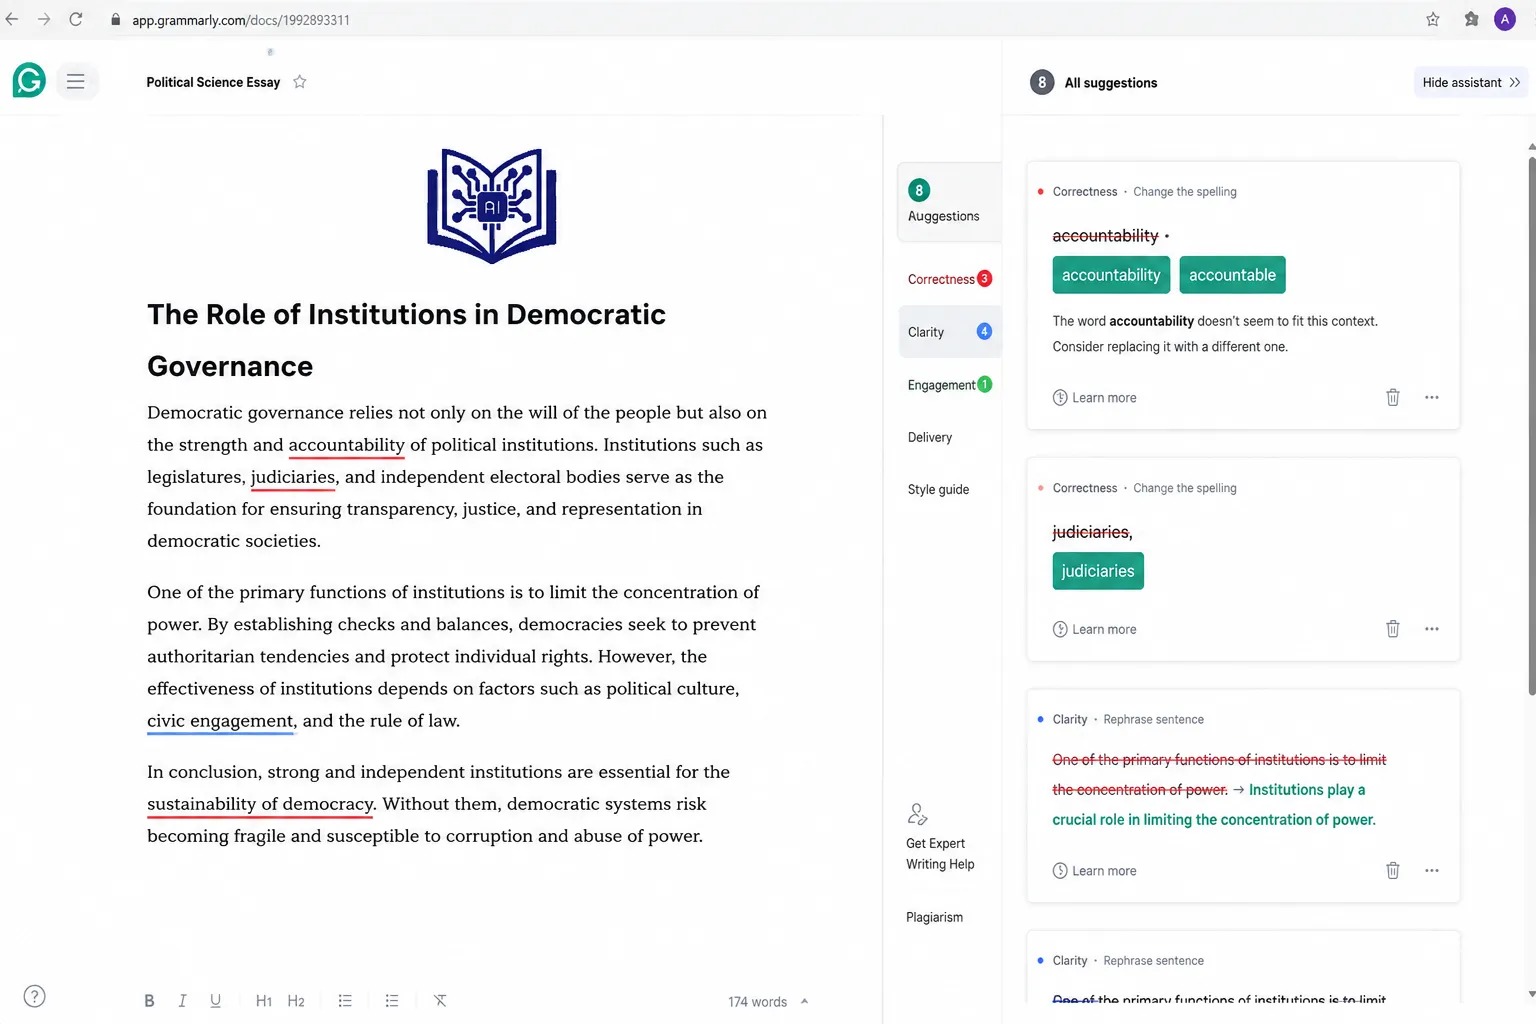Click the underlined word judiciaries in essay
1536x1024 pixels.
[293, 477]
